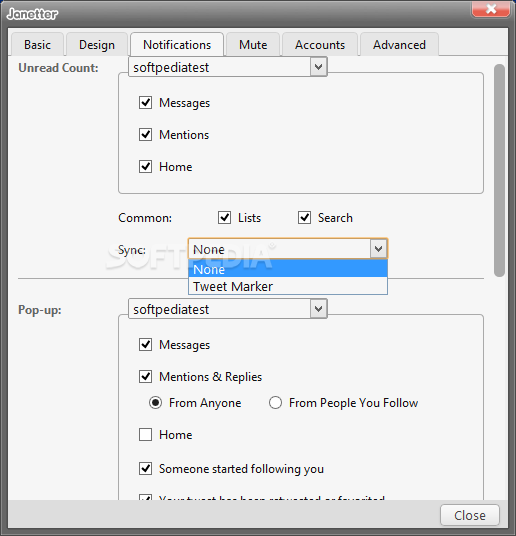Uncheck Mentions & Replies checkbox
The height and width of the screenshot is (536, 516).
pyautogui.click(x=145, y=376)
